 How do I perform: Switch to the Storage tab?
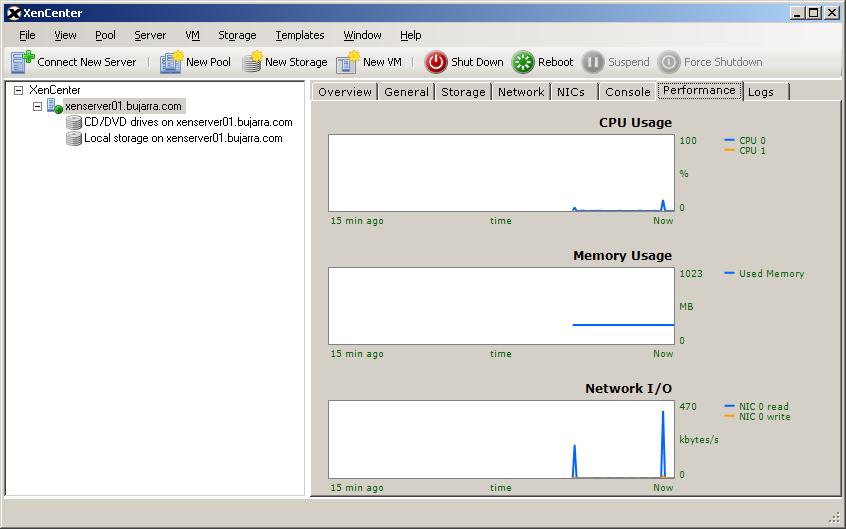[x=463, y=92]
